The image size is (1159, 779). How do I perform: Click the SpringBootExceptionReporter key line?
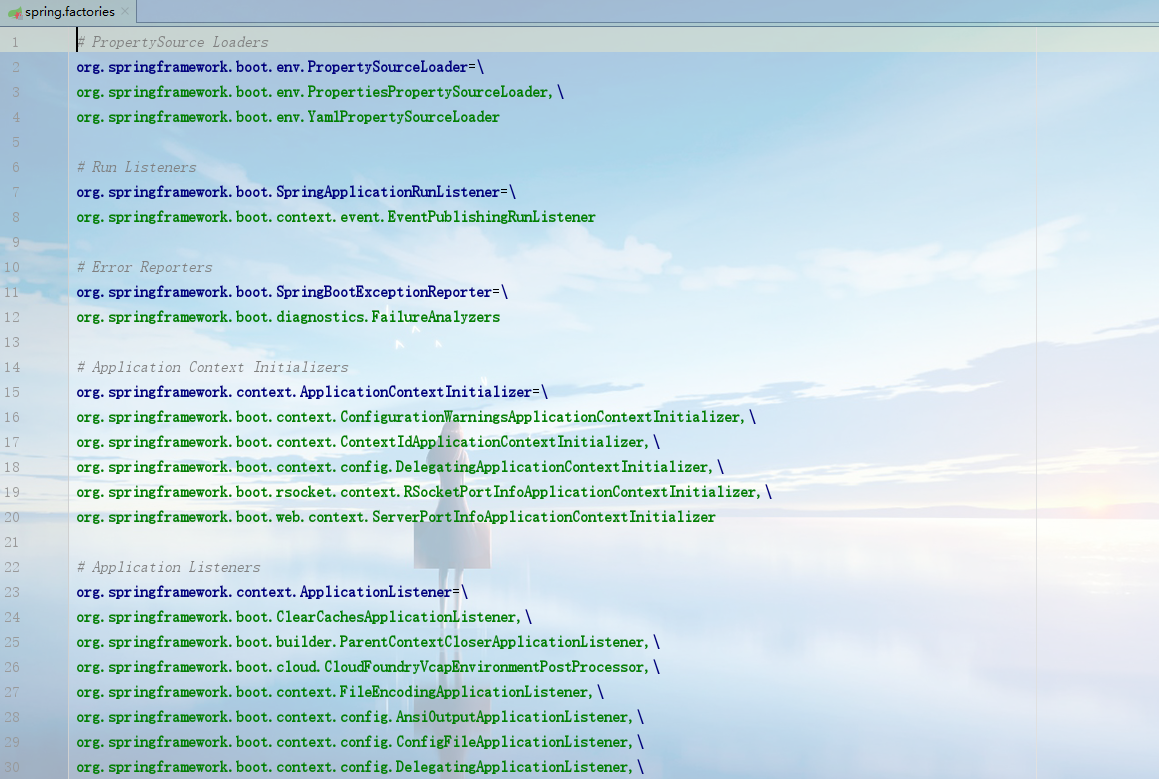(292, 292)
